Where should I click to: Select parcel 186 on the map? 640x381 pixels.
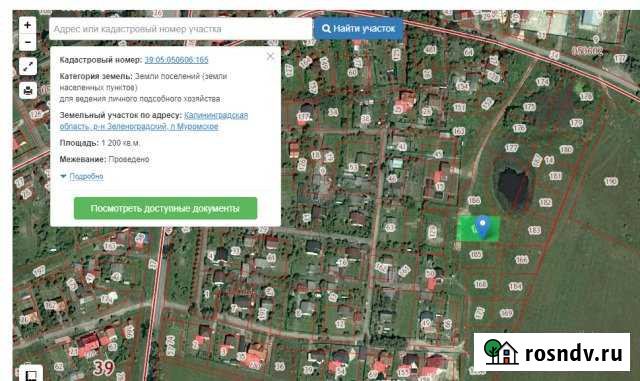tap(474, 201)
